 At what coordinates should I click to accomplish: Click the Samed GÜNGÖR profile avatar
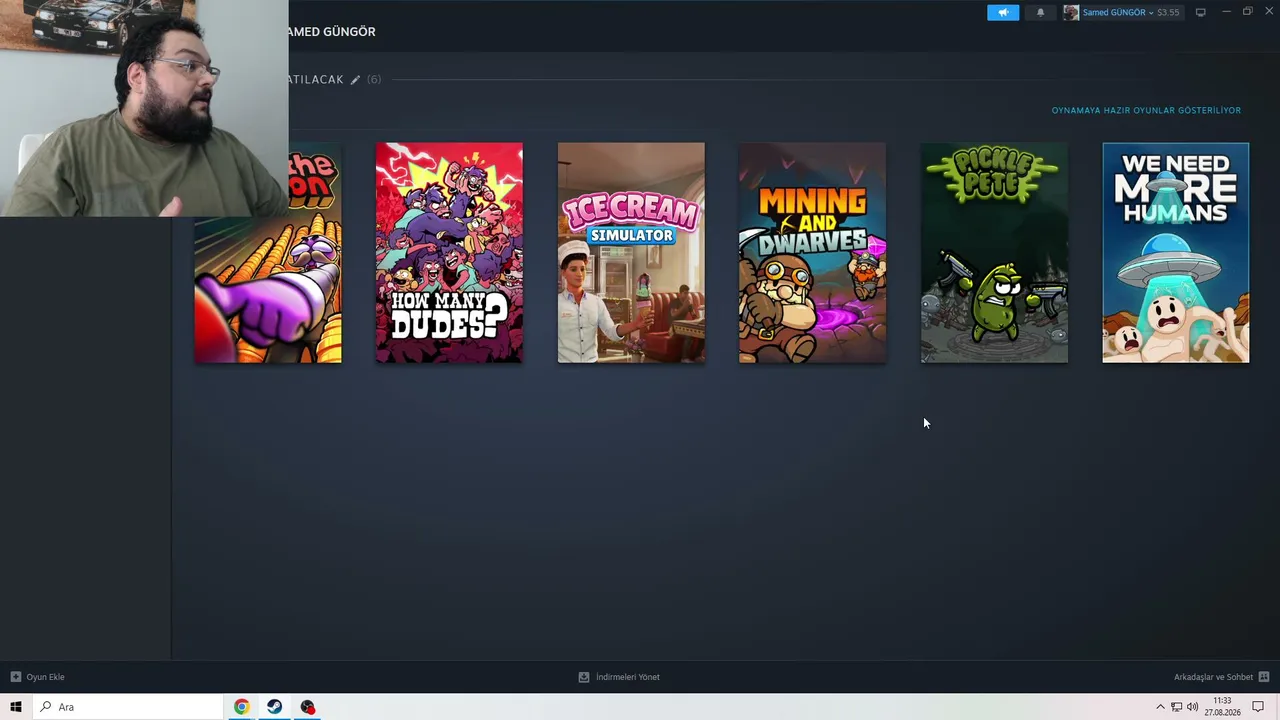point(1071,12)
